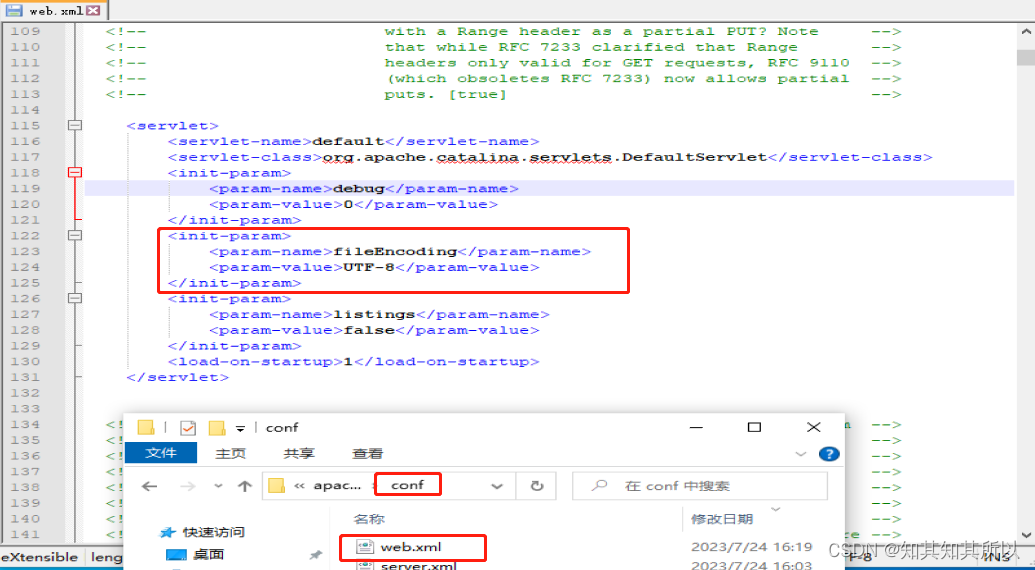Collapse the init-param fold marker at line 126
Viewport: 1035px width, 570px height.
pos(75,298)
